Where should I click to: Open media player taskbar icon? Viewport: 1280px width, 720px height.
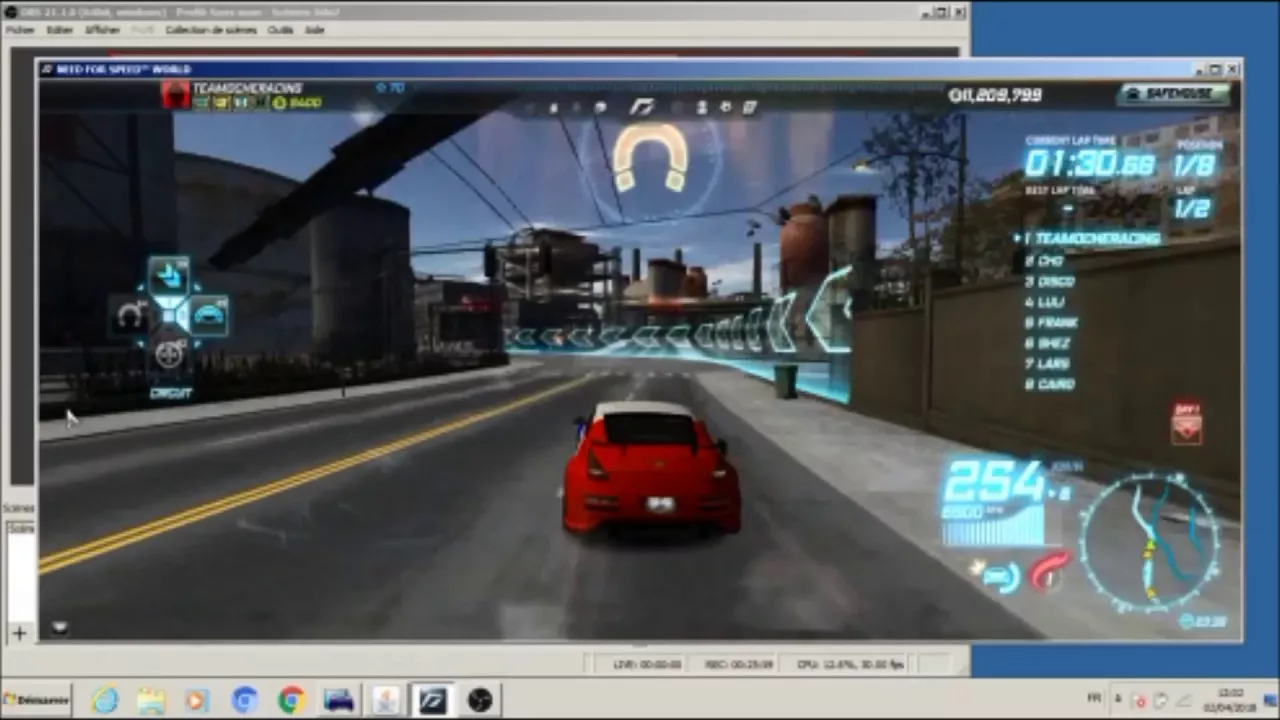(x=197, y=700)
